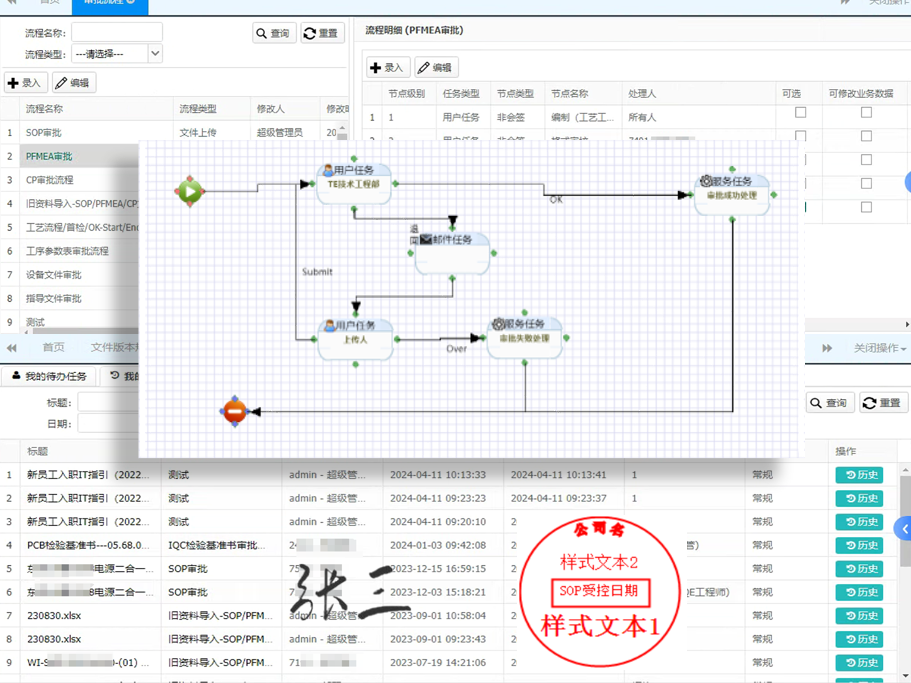Tick 可修改业务数据 checkbox in detail row 1
Image resolution: width=911 pixels, height=683 pixels.
tap(866, 112)
